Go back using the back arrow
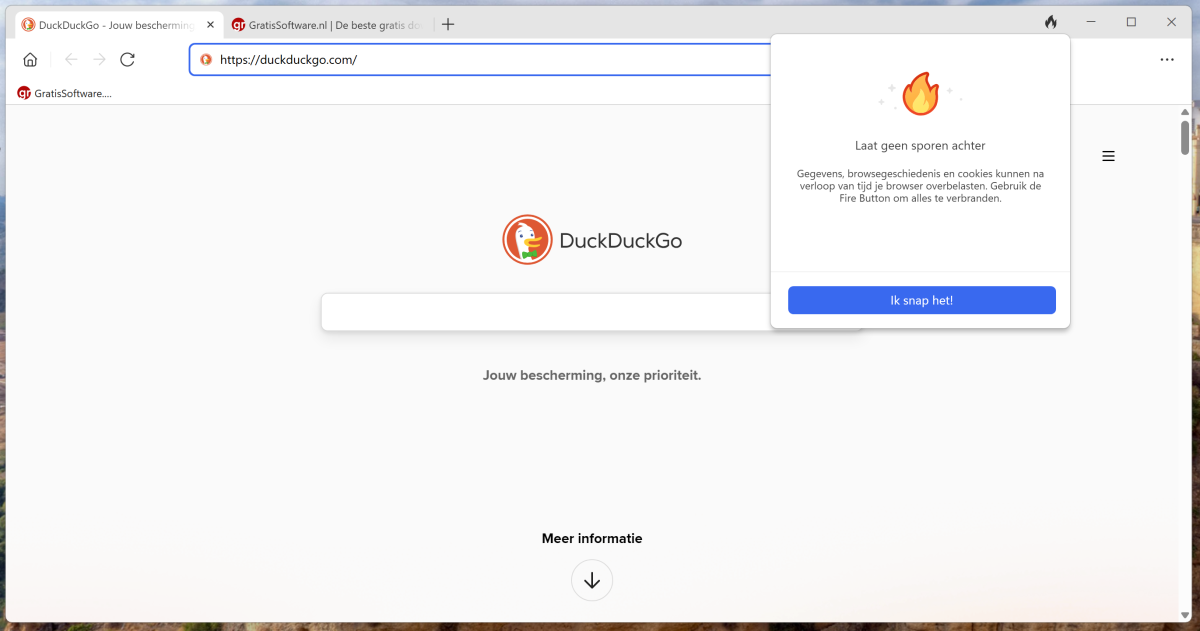The height and width of the screenshot is (631, 1200). [71, 60]
